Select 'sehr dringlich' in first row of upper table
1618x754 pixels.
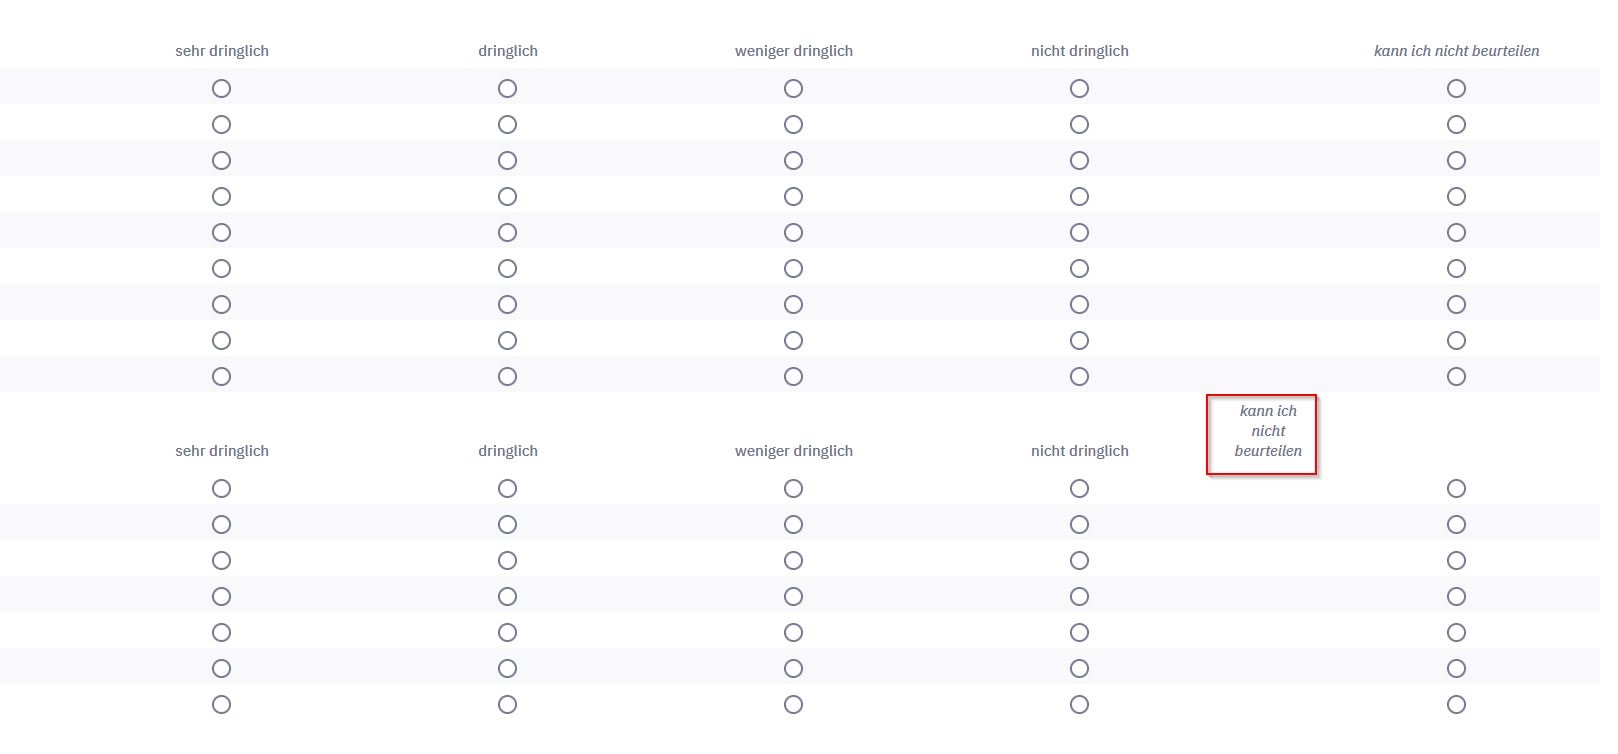tap(221, 89)
